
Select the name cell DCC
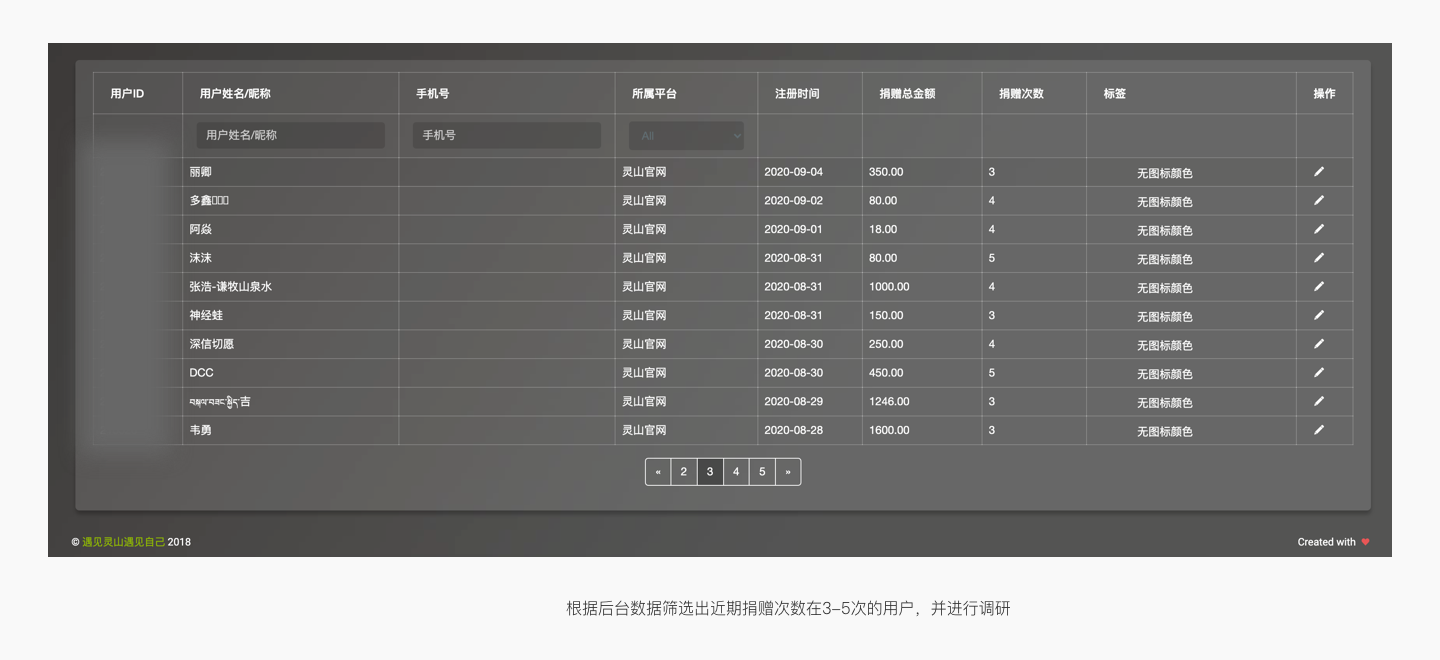201,373
